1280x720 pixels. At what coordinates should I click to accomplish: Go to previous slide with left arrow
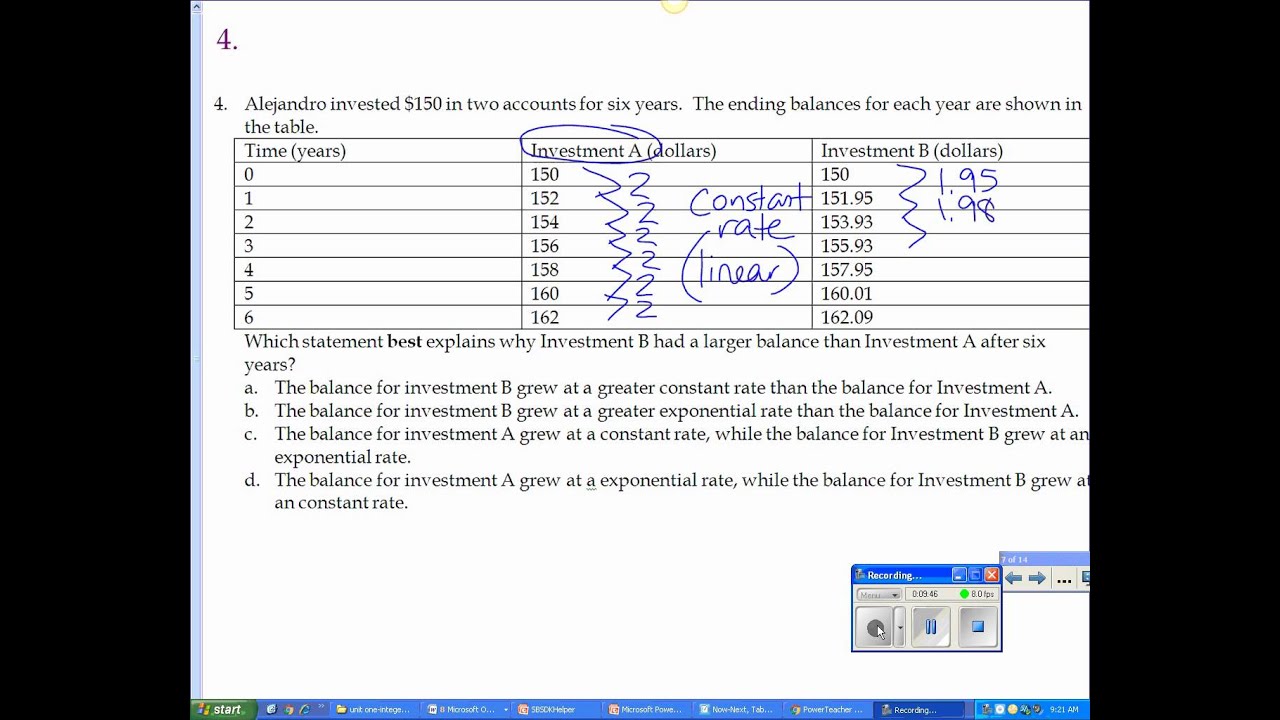pyautogui.click(x=1014, y=578)
